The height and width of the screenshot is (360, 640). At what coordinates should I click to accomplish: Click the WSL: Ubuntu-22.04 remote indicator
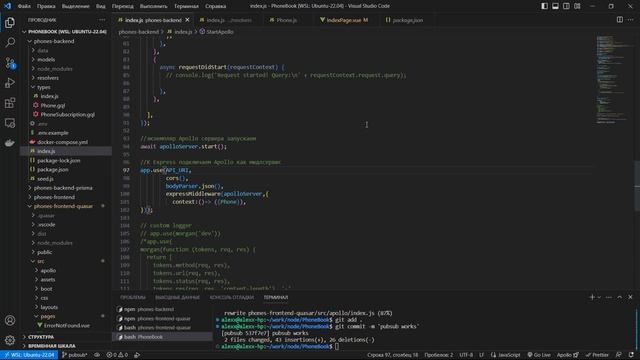tap(29, 355)
